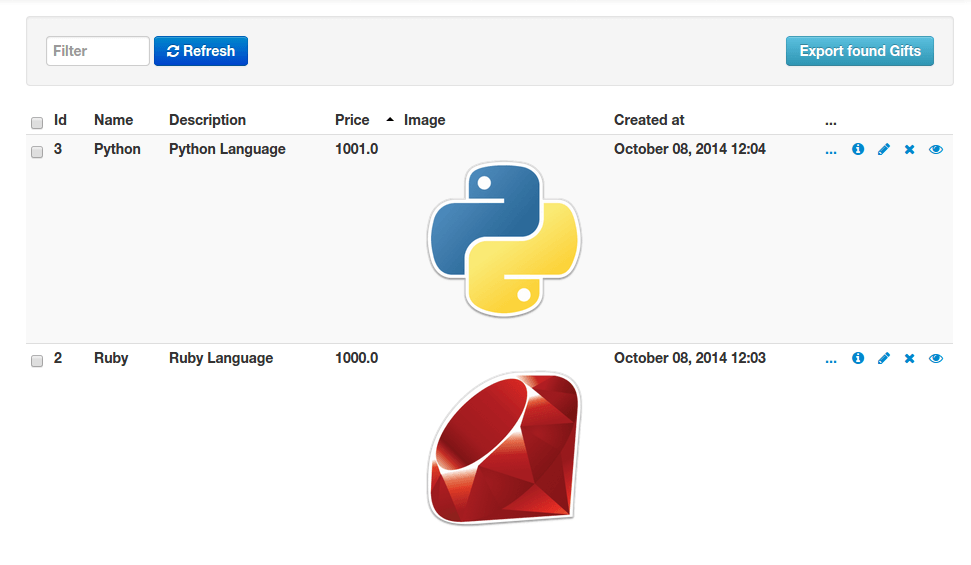Click the eye show icon for Python row
The image size is (971, 565).
tap(936, 149)
